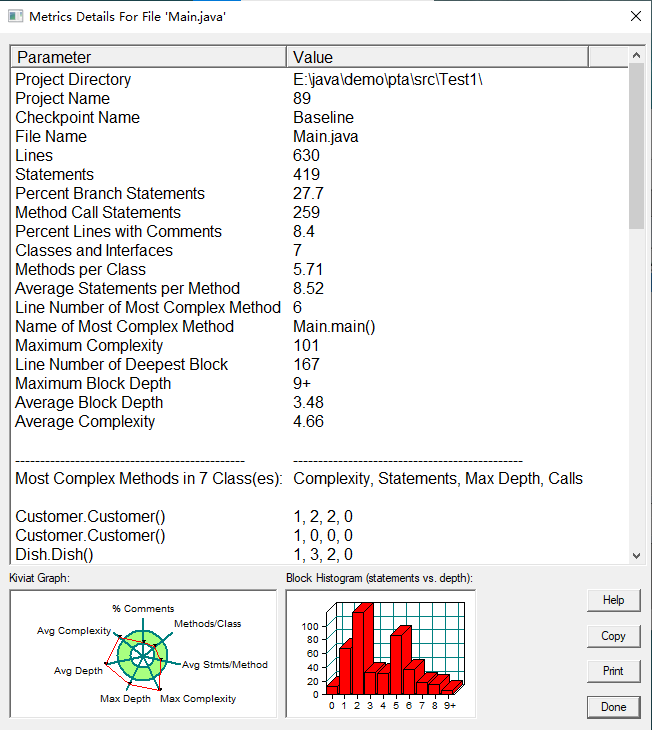Click the E:\java\demo\pta\src\Test1\ path value
This screenshot has height=730, width=652.
click(x=387, y=80)
